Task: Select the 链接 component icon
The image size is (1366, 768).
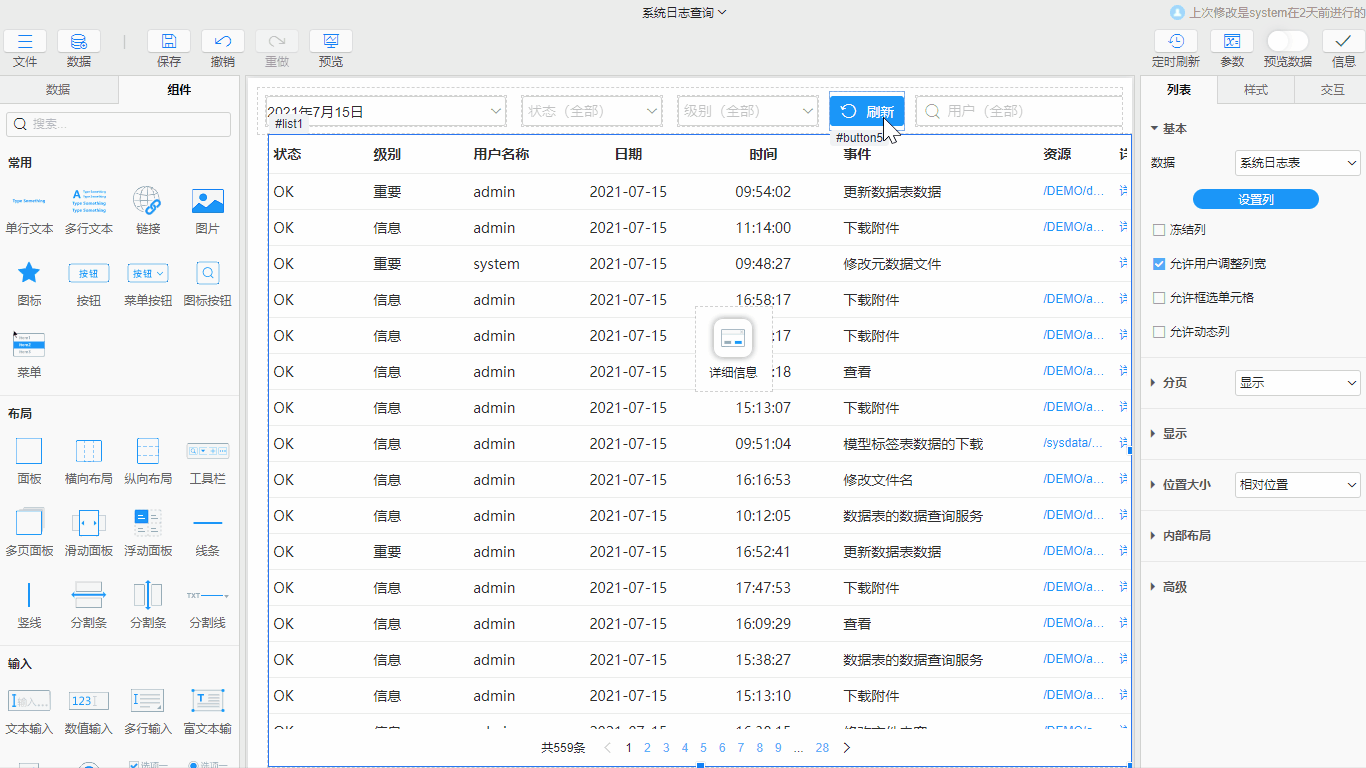Action: [x=148, y=203]
